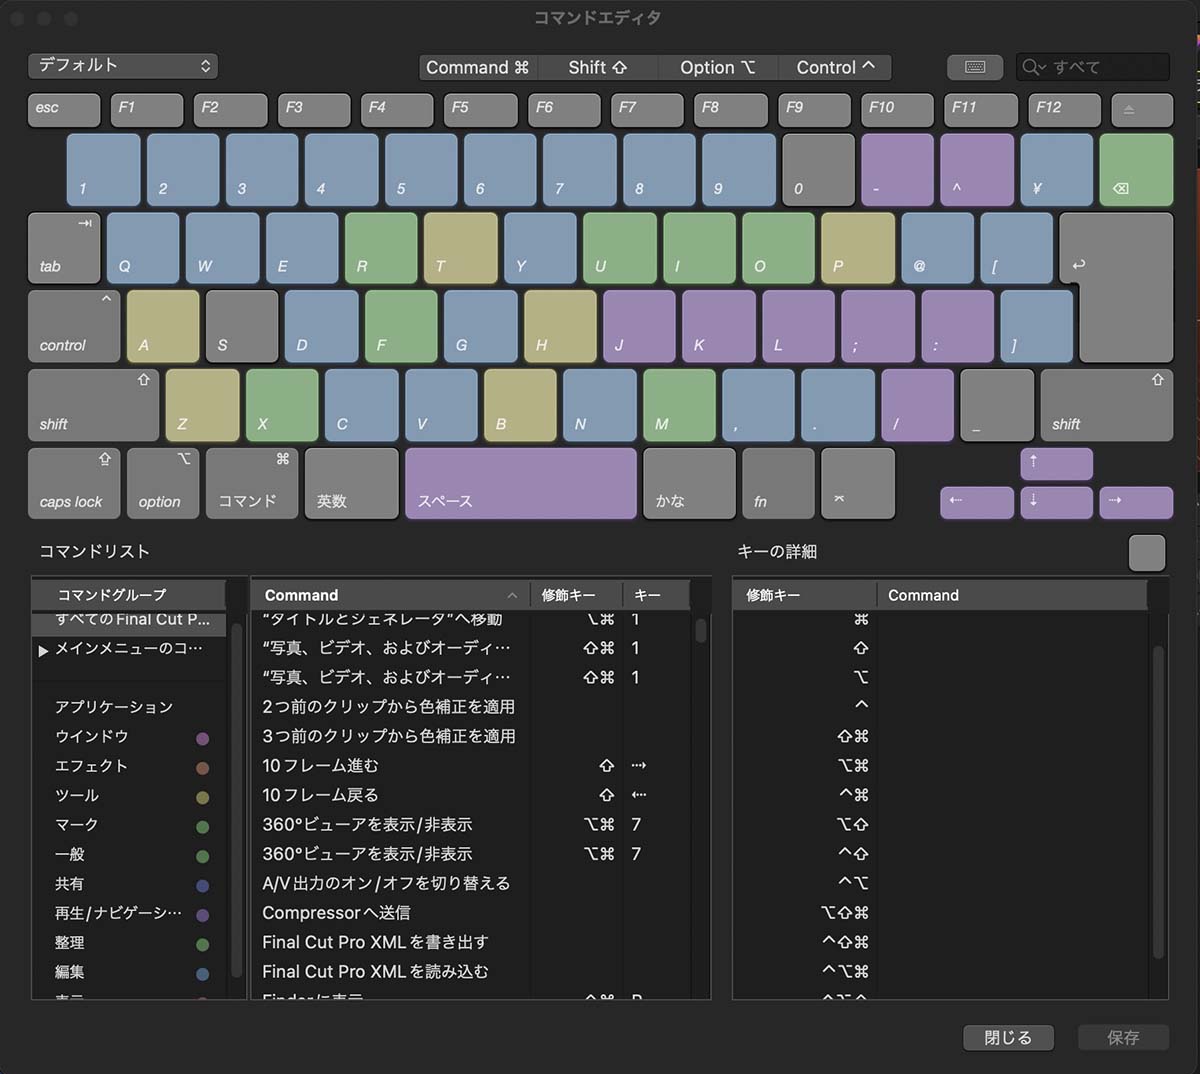Click the Command header in key detail
This screenshot has width=1200, height=1074.
(x=1012, y=595)
